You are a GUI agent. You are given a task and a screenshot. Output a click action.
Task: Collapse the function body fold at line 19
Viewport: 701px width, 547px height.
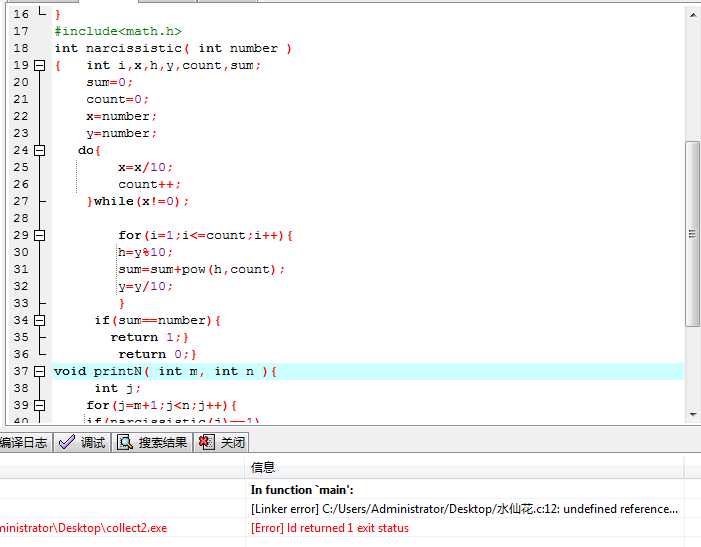(x=39, y=65)
